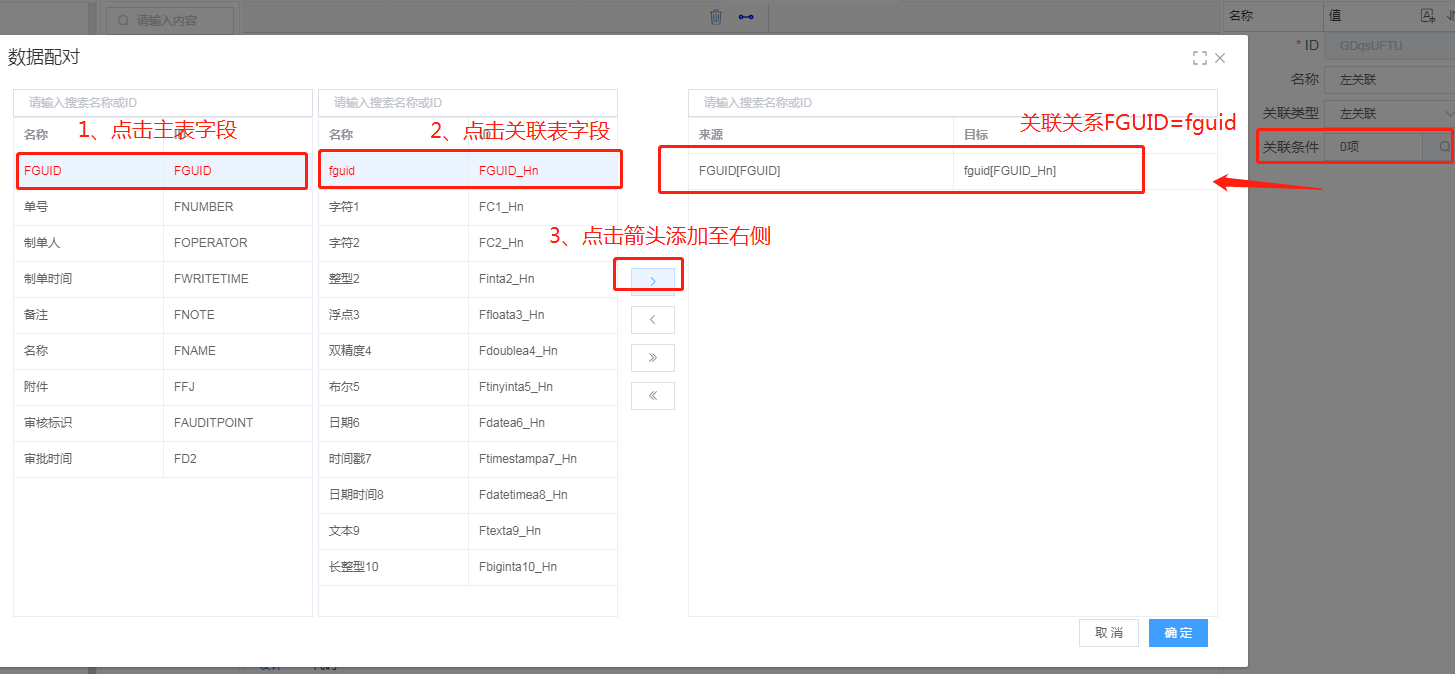Click the double right-arrow to add all
This screenshot has width=1455, height=674.
click(653, 358)
